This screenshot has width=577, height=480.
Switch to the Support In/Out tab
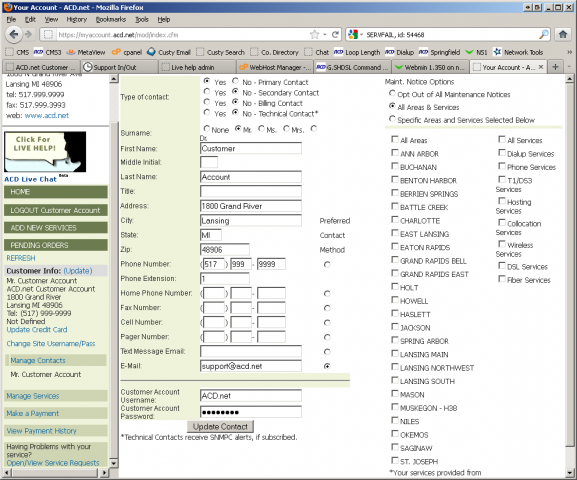point(118,67)
